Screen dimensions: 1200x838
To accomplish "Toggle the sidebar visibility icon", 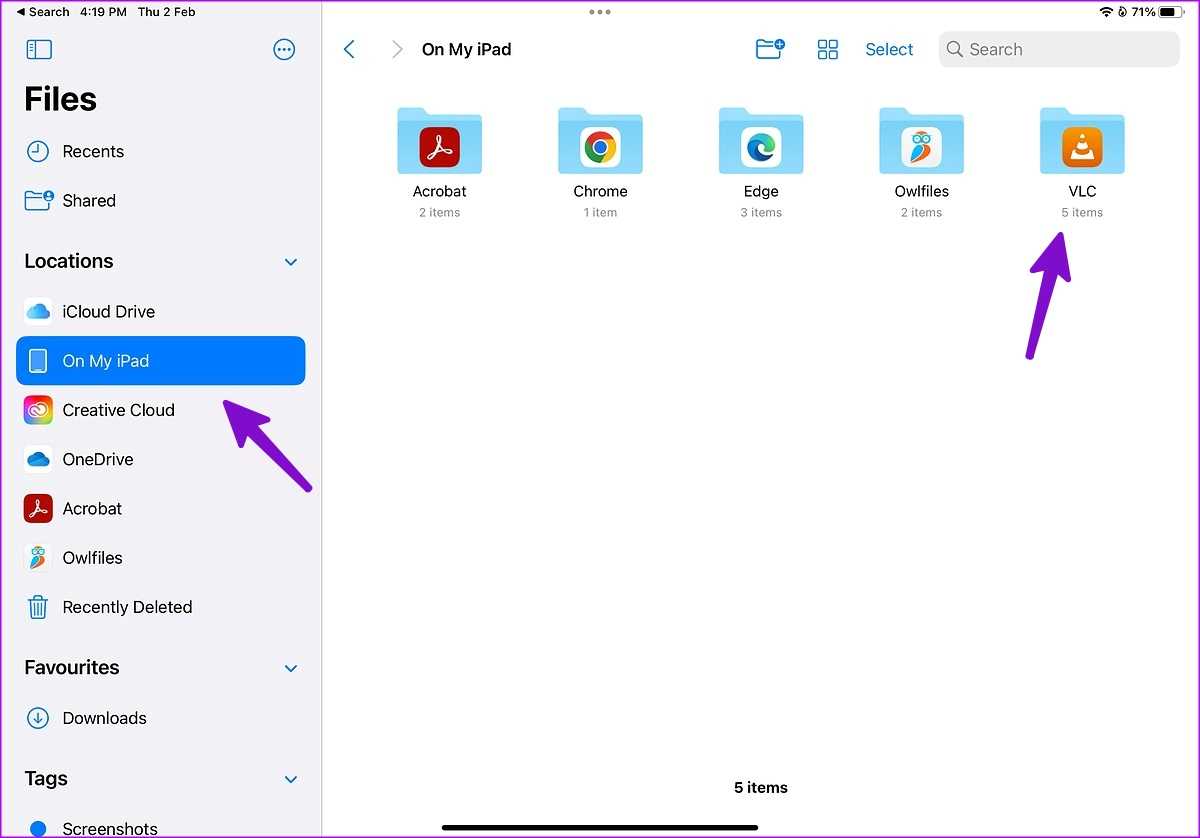I will (39, 50).
